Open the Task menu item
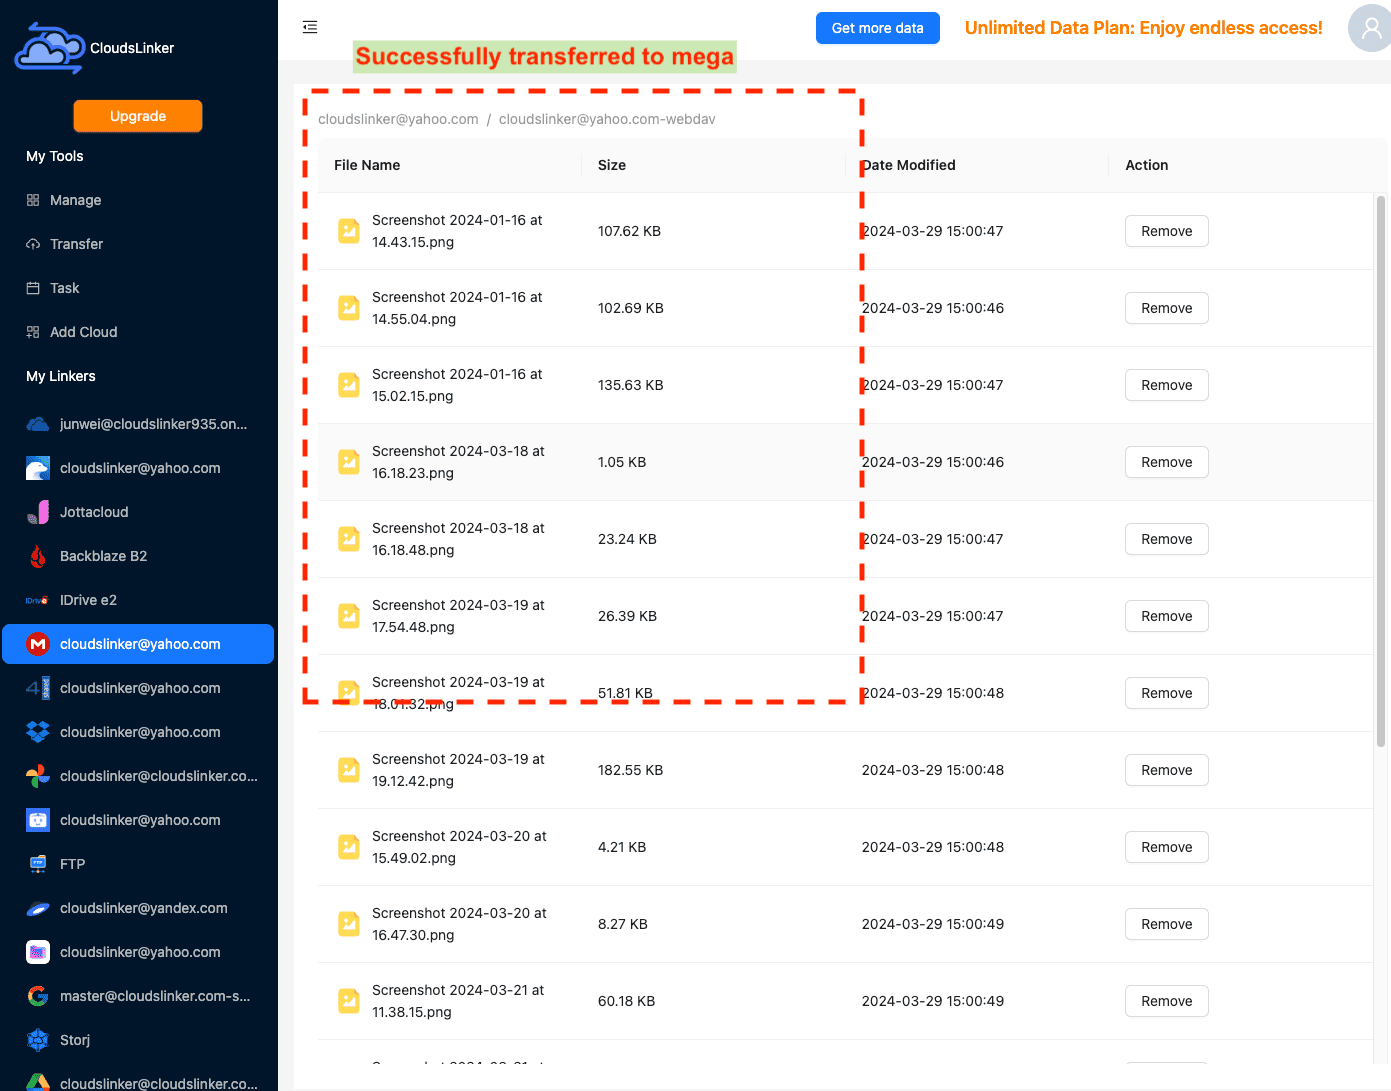 point(138,288)
